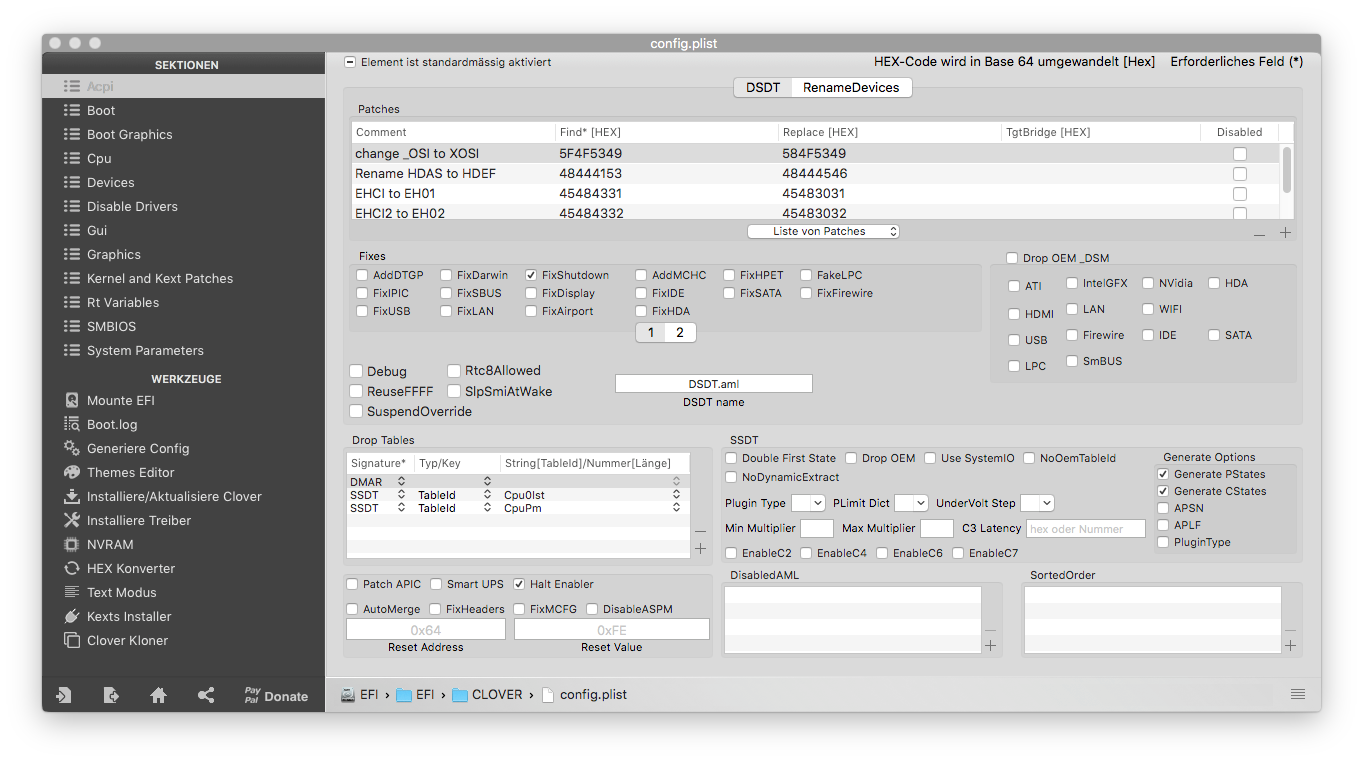Click the Installiere Treiber wrench icon
1363x762 pixels.
coord(72,520)
